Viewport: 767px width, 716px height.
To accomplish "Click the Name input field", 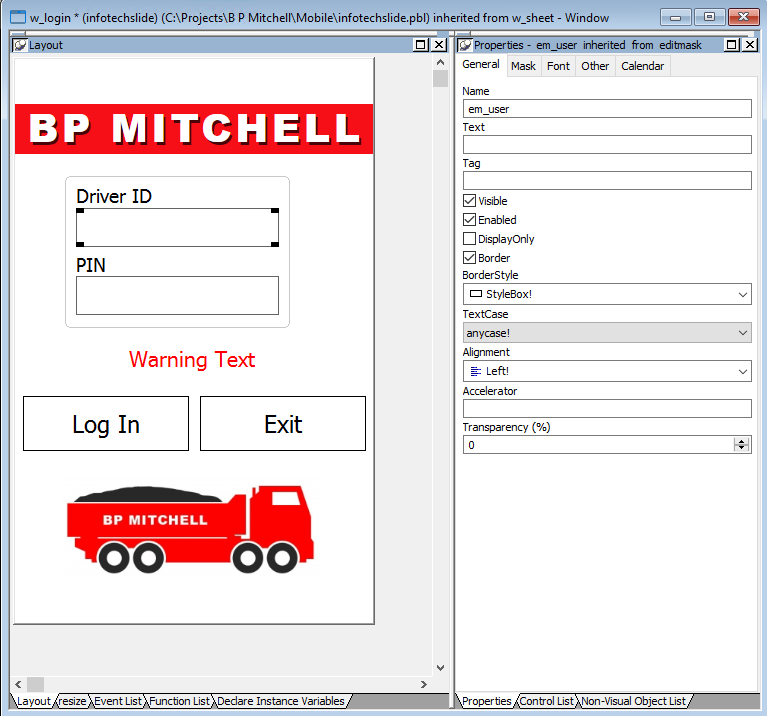I will point(607,109).
